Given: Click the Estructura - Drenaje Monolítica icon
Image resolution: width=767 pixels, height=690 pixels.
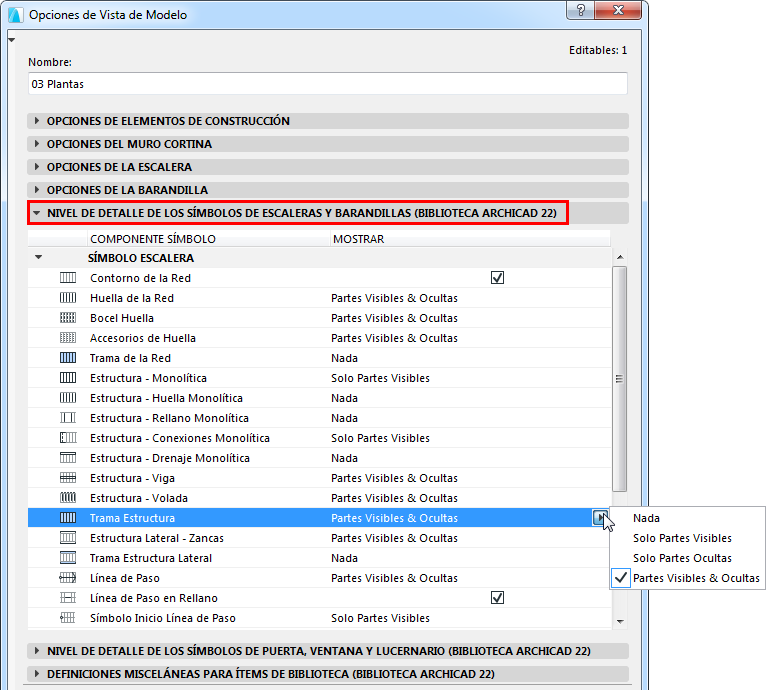Looking at the screenshot, I should 68,458.
